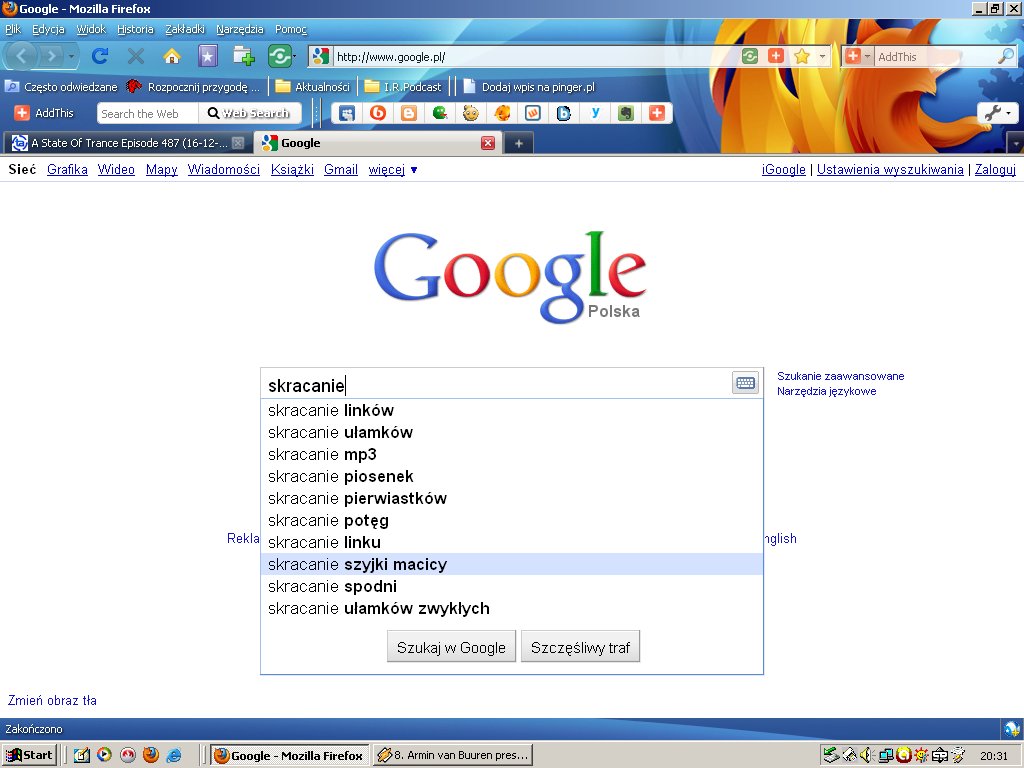Share via the orange Blogger icon
1024x768 pixels.
(x=409, y=113)
